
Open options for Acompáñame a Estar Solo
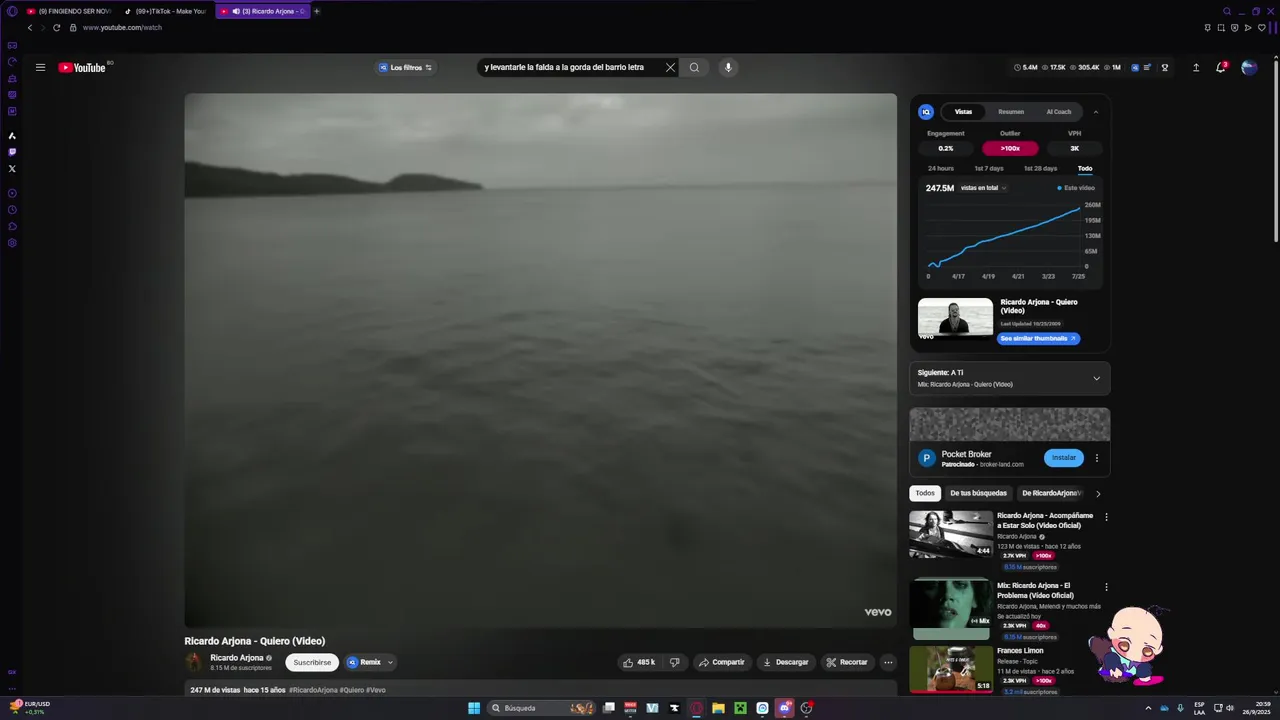[1106, 517]
